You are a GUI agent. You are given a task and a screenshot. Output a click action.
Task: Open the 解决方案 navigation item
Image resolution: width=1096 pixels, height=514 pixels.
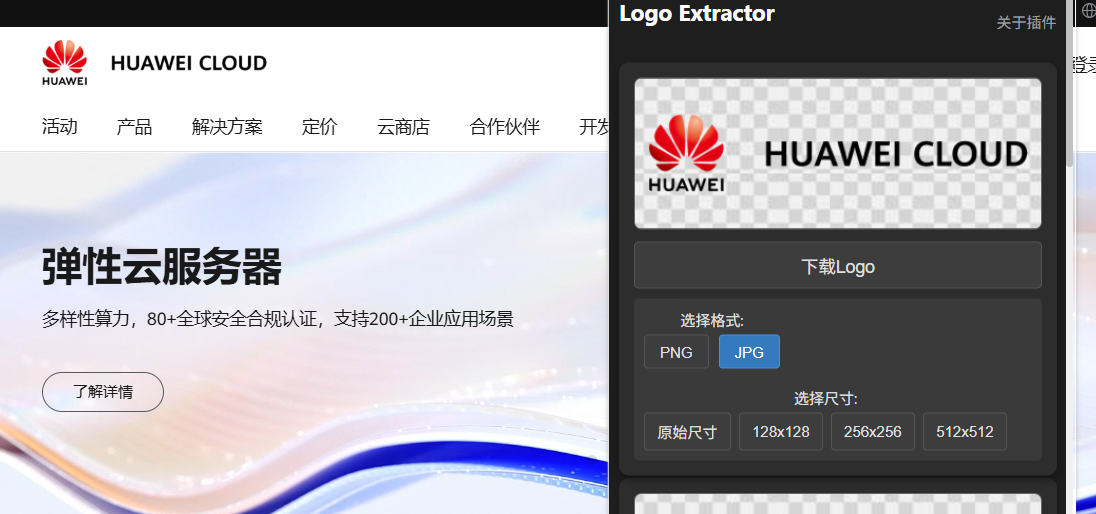coord(227,127)
